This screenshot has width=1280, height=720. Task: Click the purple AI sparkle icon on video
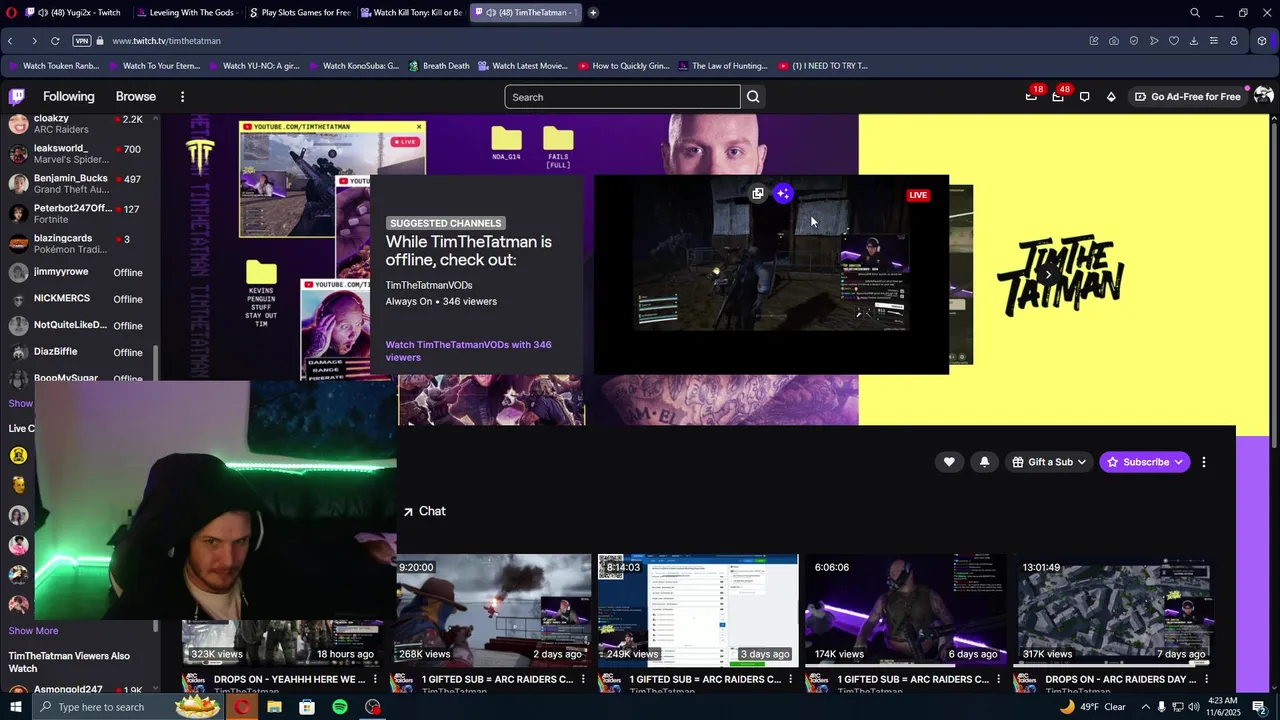tap(783, 194)
